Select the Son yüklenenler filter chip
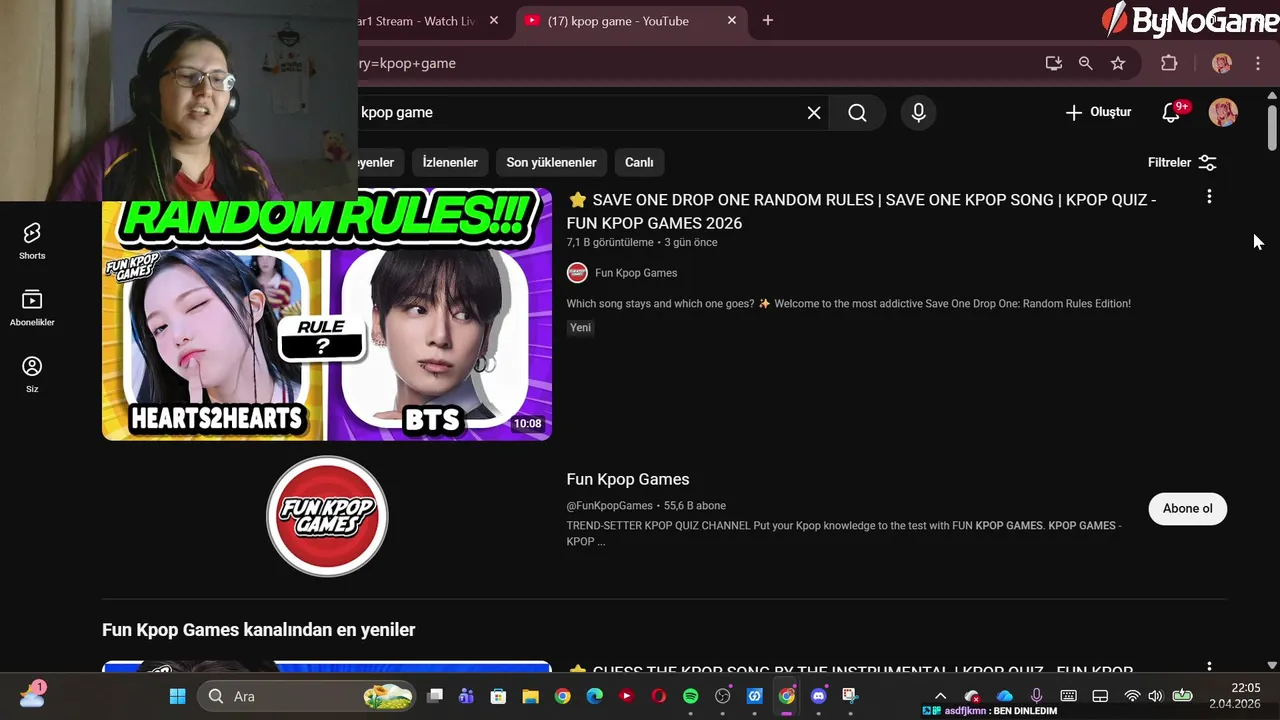 click(551, 162)
